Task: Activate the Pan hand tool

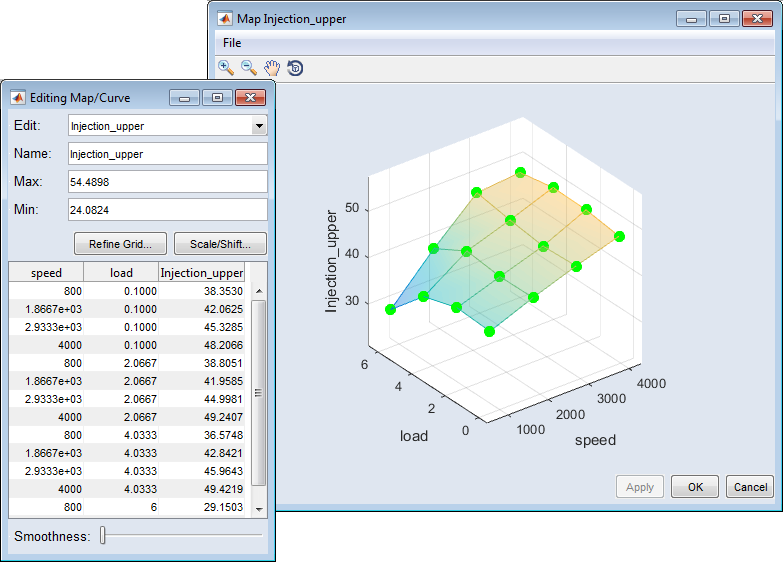Action: point(272,67)
